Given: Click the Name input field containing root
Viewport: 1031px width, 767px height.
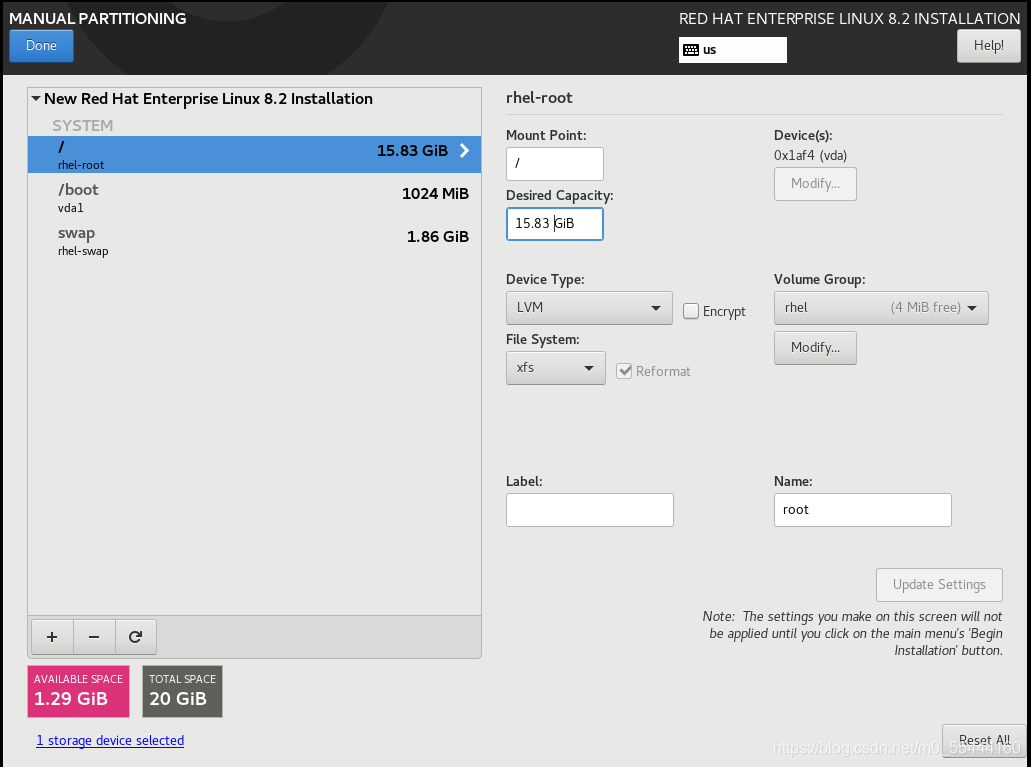Looking at the screenshot, I should click(x=863, y=510).
